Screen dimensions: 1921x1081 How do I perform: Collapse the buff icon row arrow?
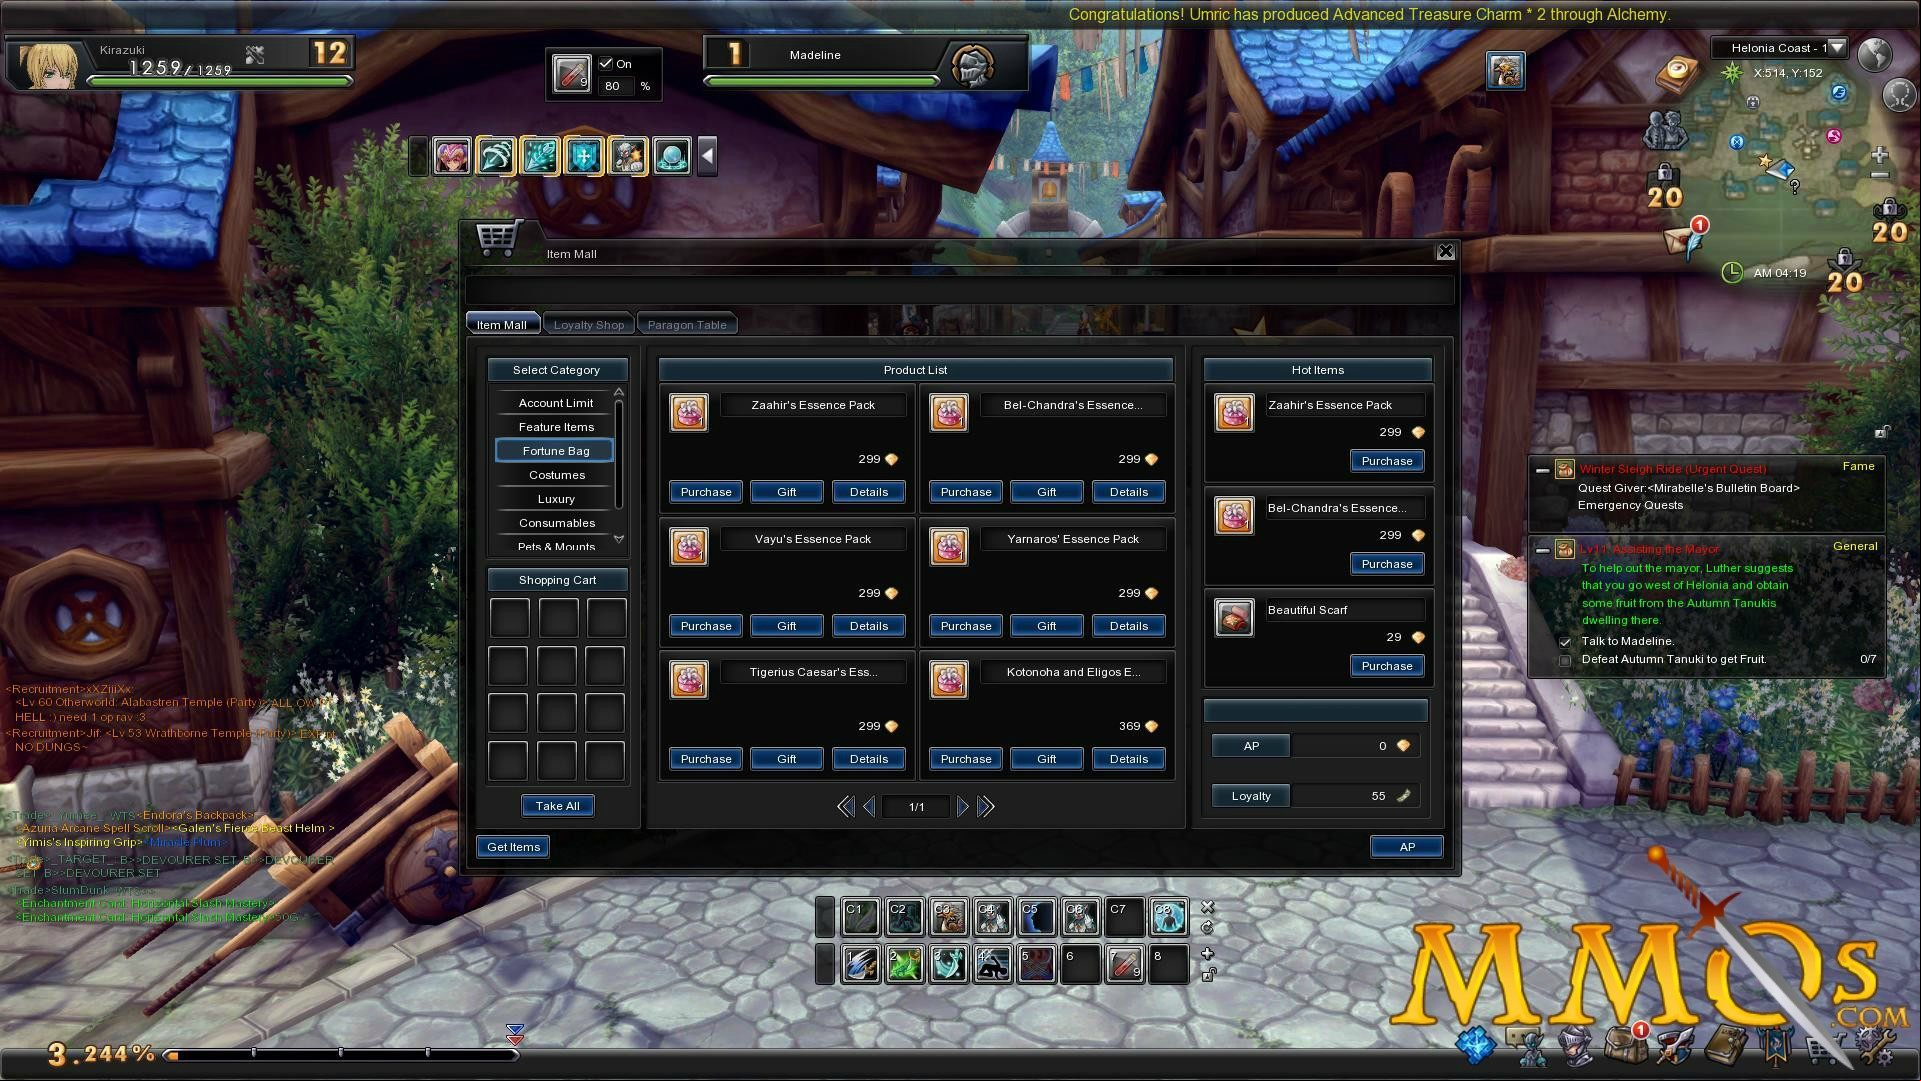coord(707,156)
